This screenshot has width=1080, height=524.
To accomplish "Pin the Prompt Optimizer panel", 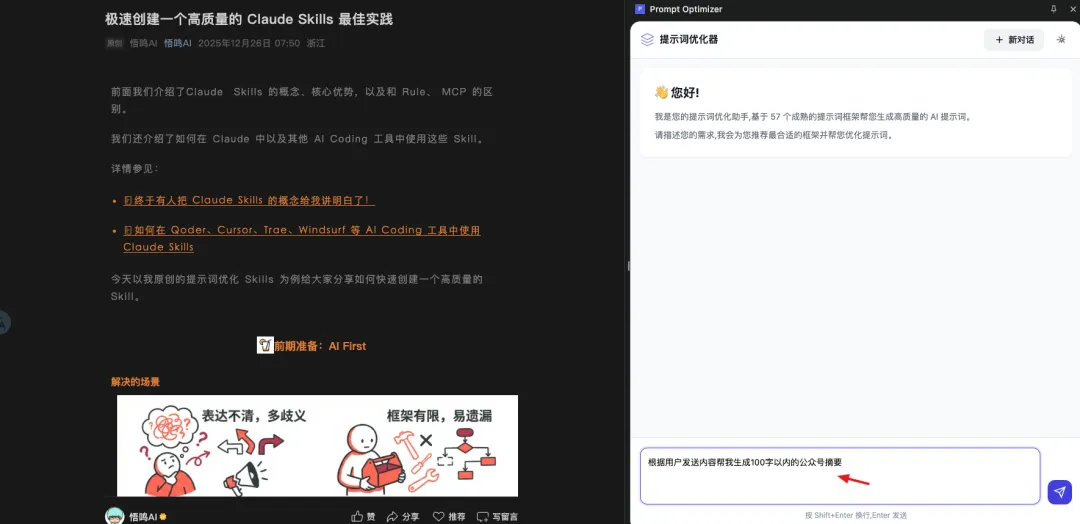I will point(1053,9).
